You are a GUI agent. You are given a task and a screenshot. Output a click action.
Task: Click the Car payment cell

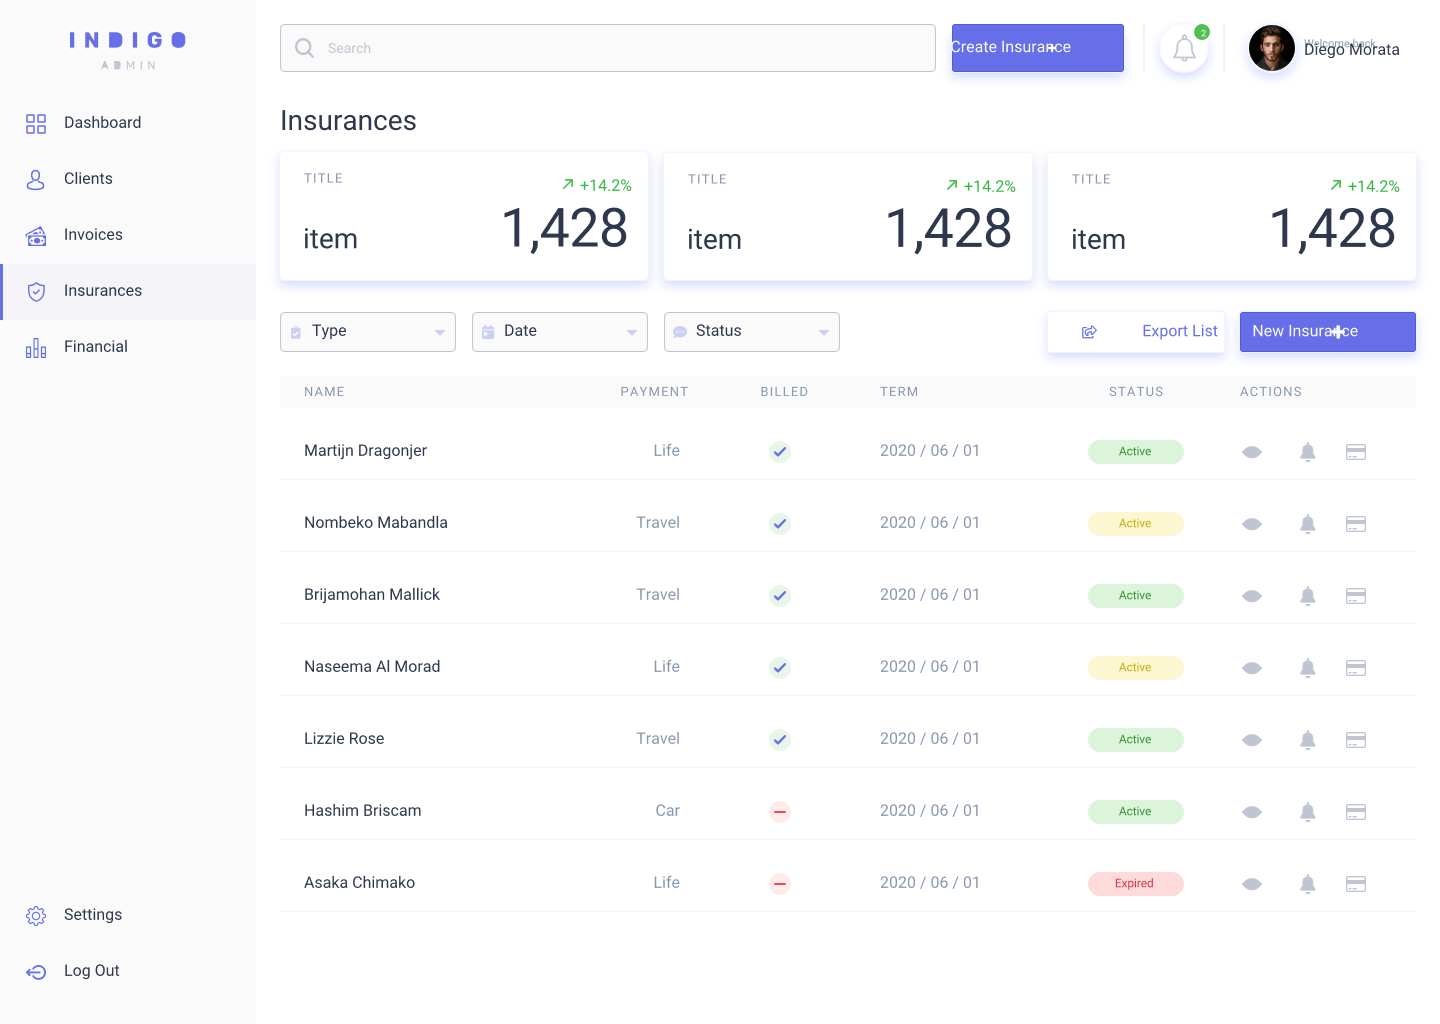(x=667, y=811)
